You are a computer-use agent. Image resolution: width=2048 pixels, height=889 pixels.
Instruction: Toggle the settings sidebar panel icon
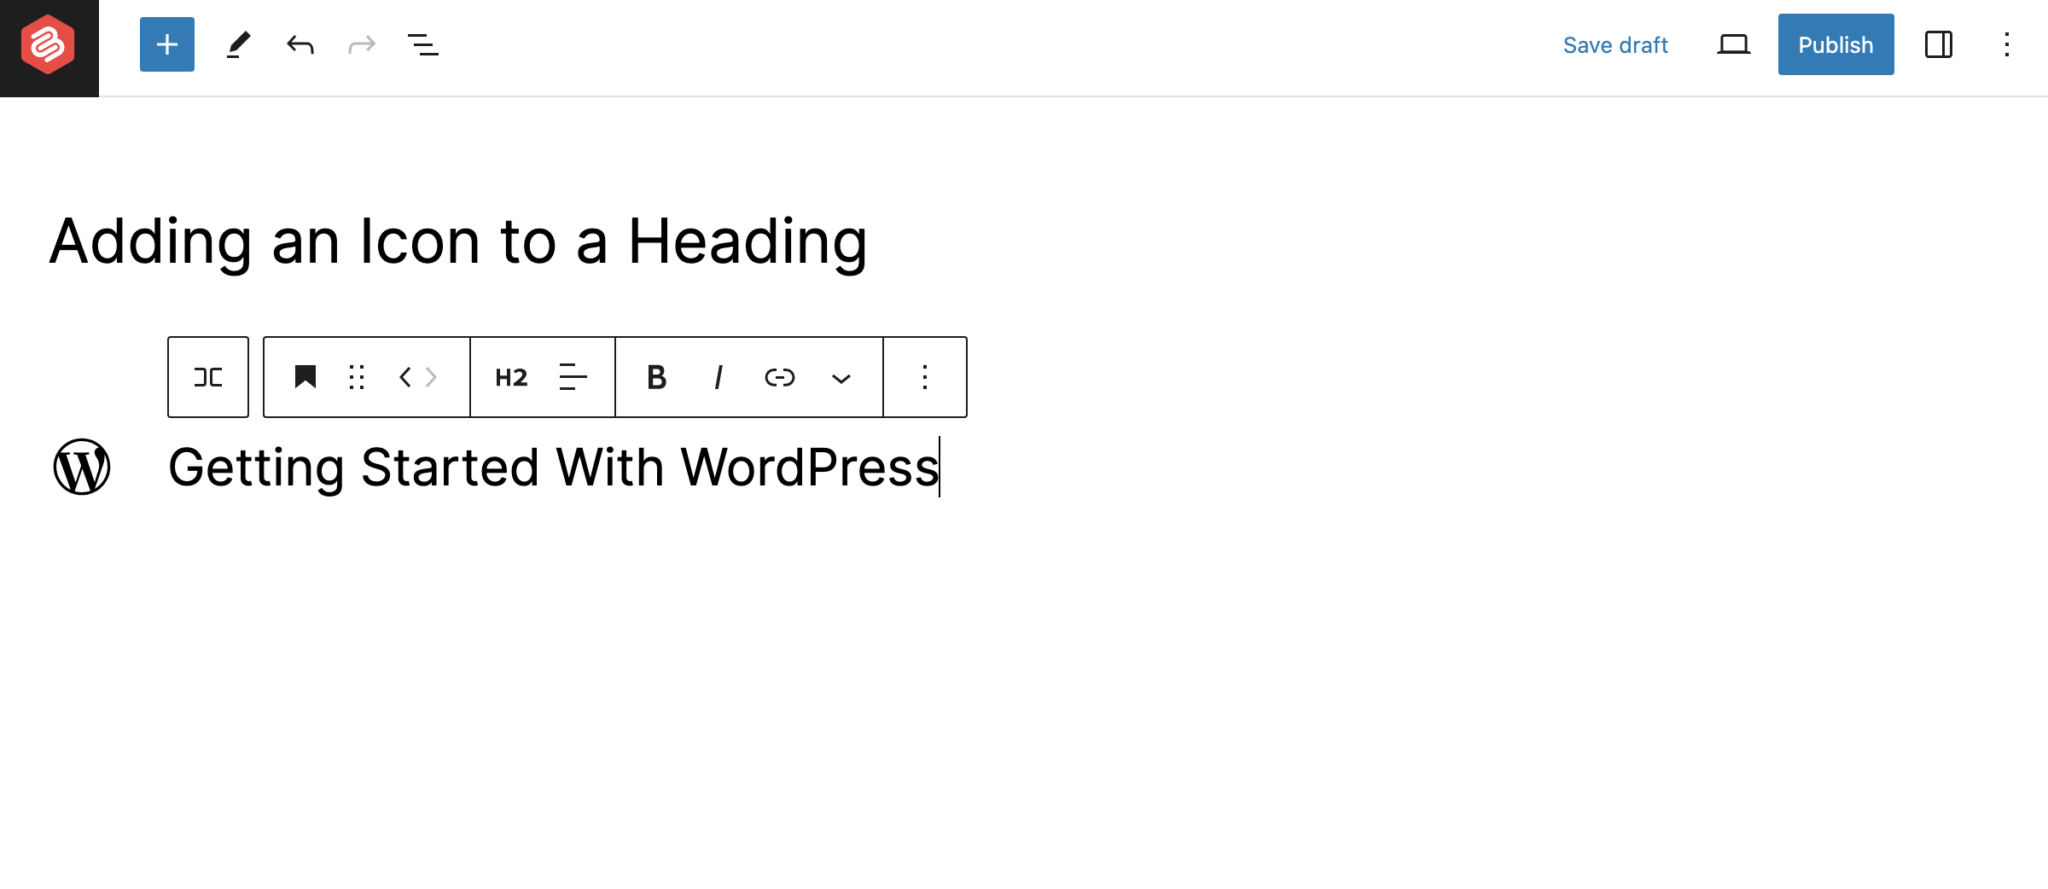[x=1938, y=44]
